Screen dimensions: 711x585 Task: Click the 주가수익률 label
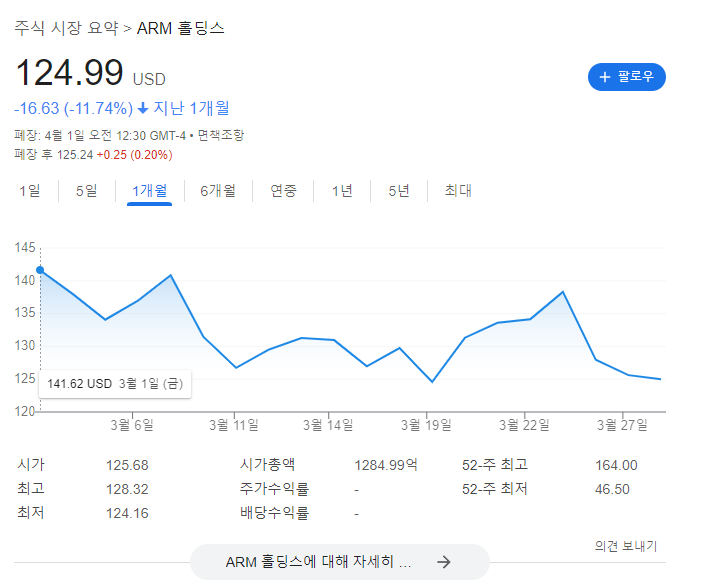click(275, 489)
